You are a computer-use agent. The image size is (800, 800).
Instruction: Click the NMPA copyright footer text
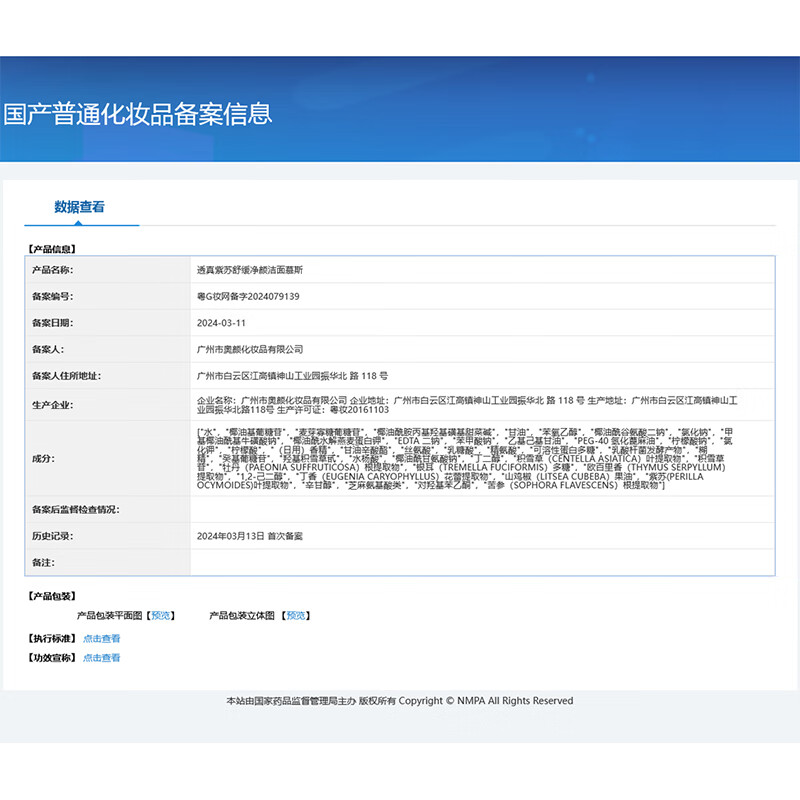coord(400,700)
